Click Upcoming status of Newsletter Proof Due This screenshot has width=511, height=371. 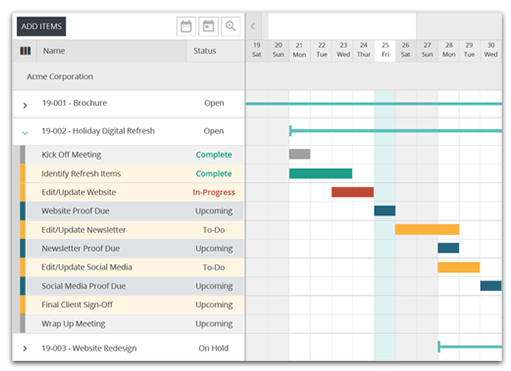[214, 249]
